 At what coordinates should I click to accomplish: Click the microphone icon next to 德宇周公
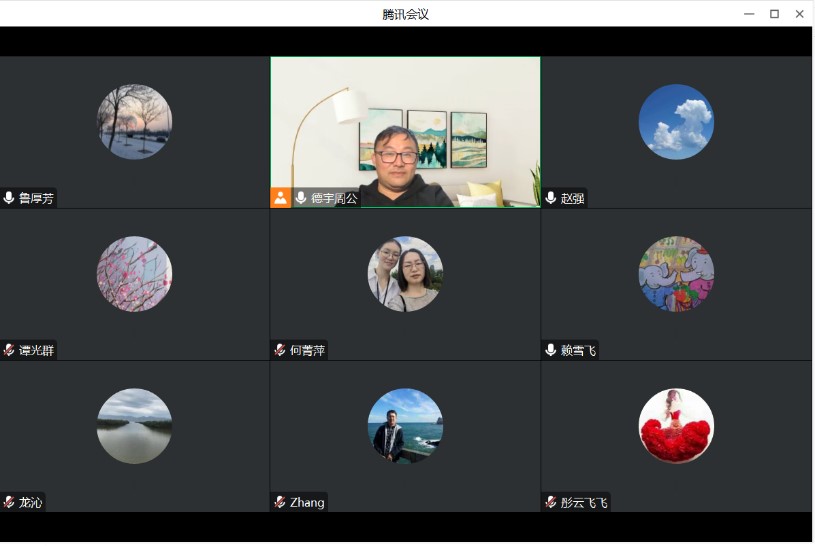tap(301, 198)
